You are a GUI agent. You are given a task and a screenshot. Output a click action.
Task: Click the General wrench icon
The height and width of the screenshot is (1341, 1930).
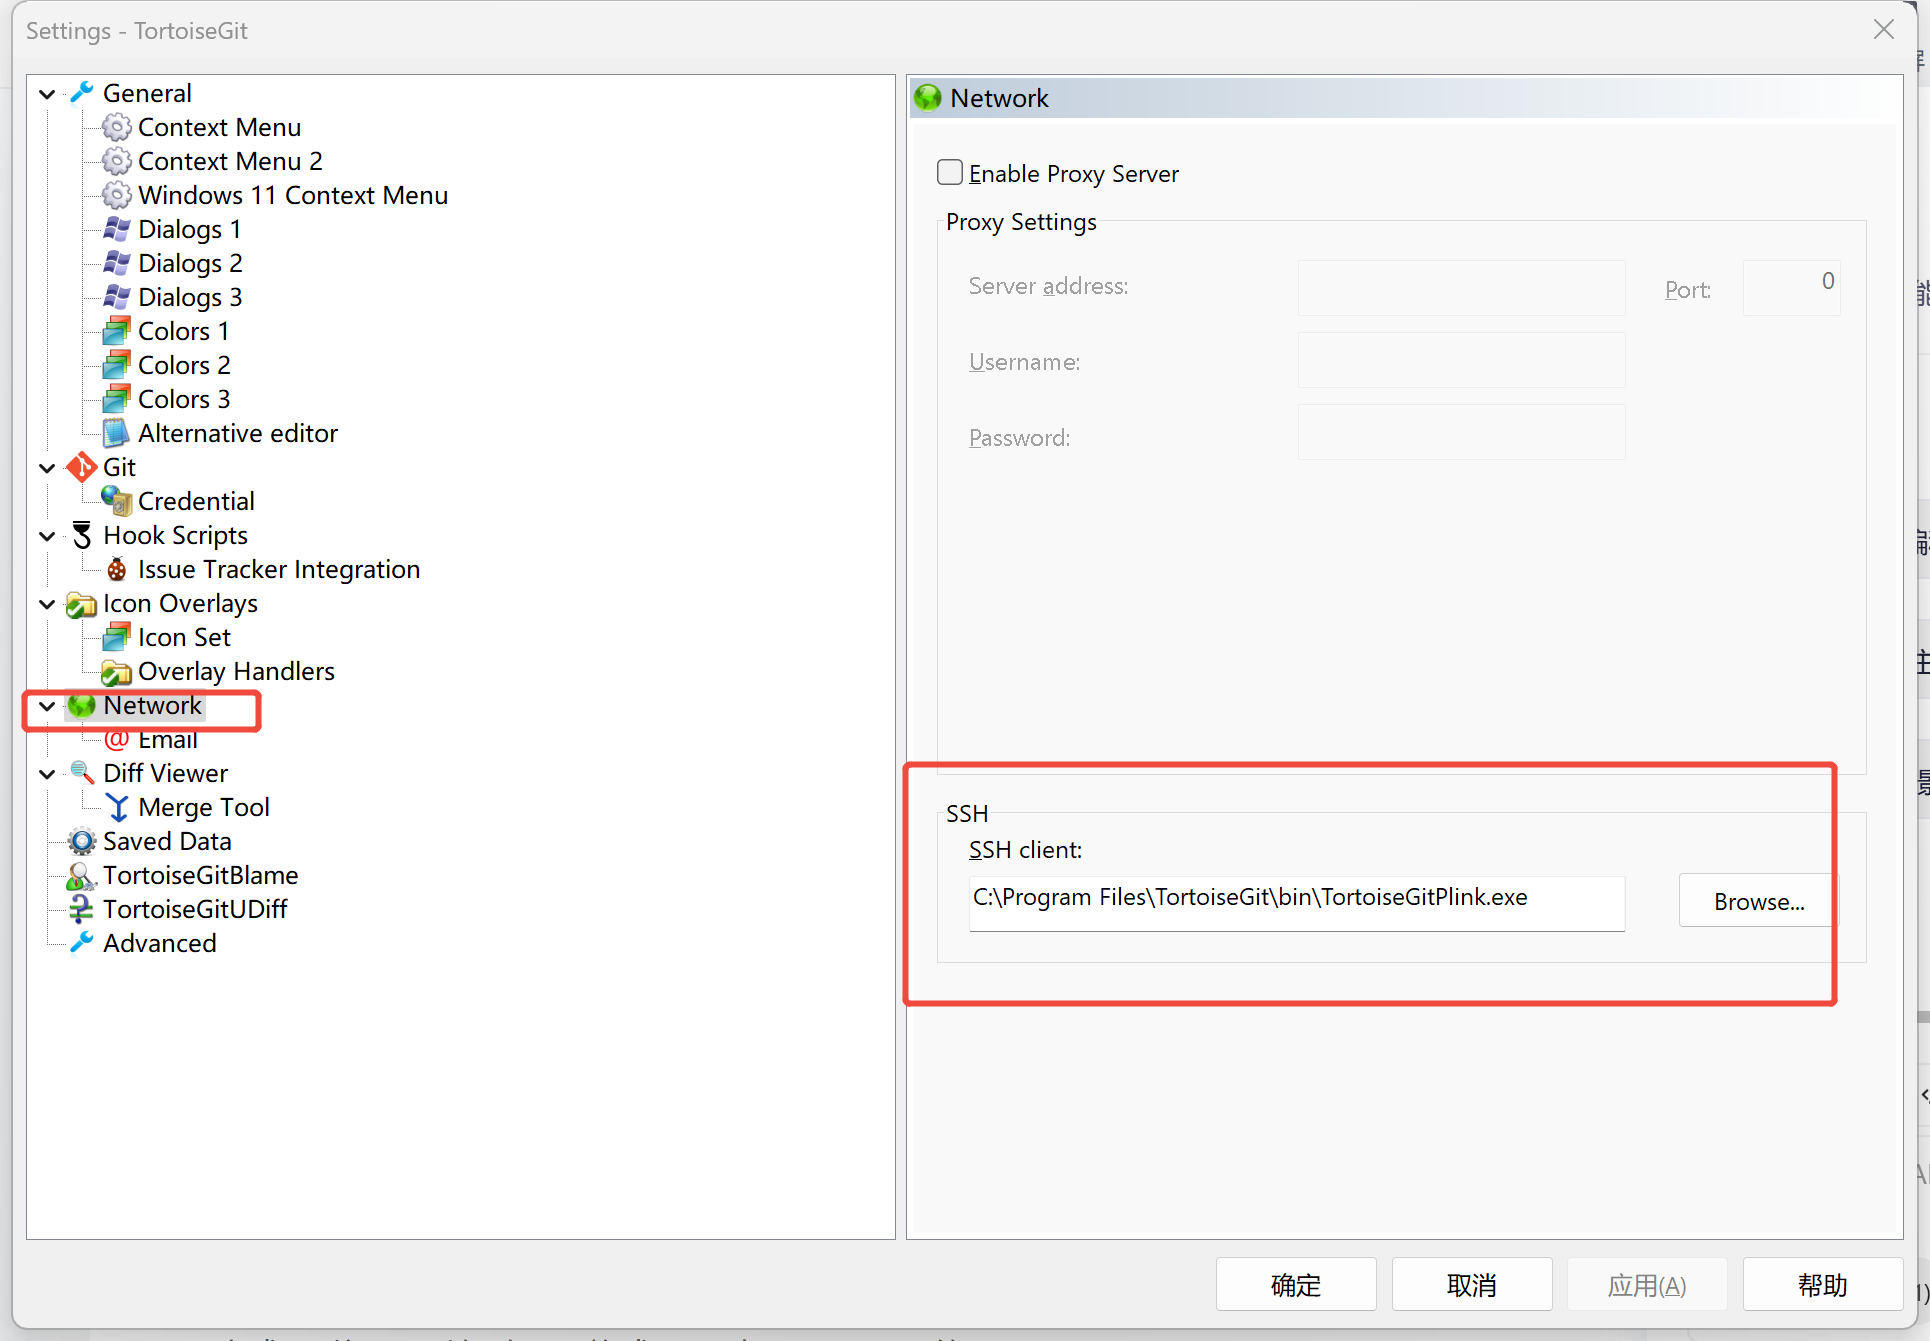82,93
